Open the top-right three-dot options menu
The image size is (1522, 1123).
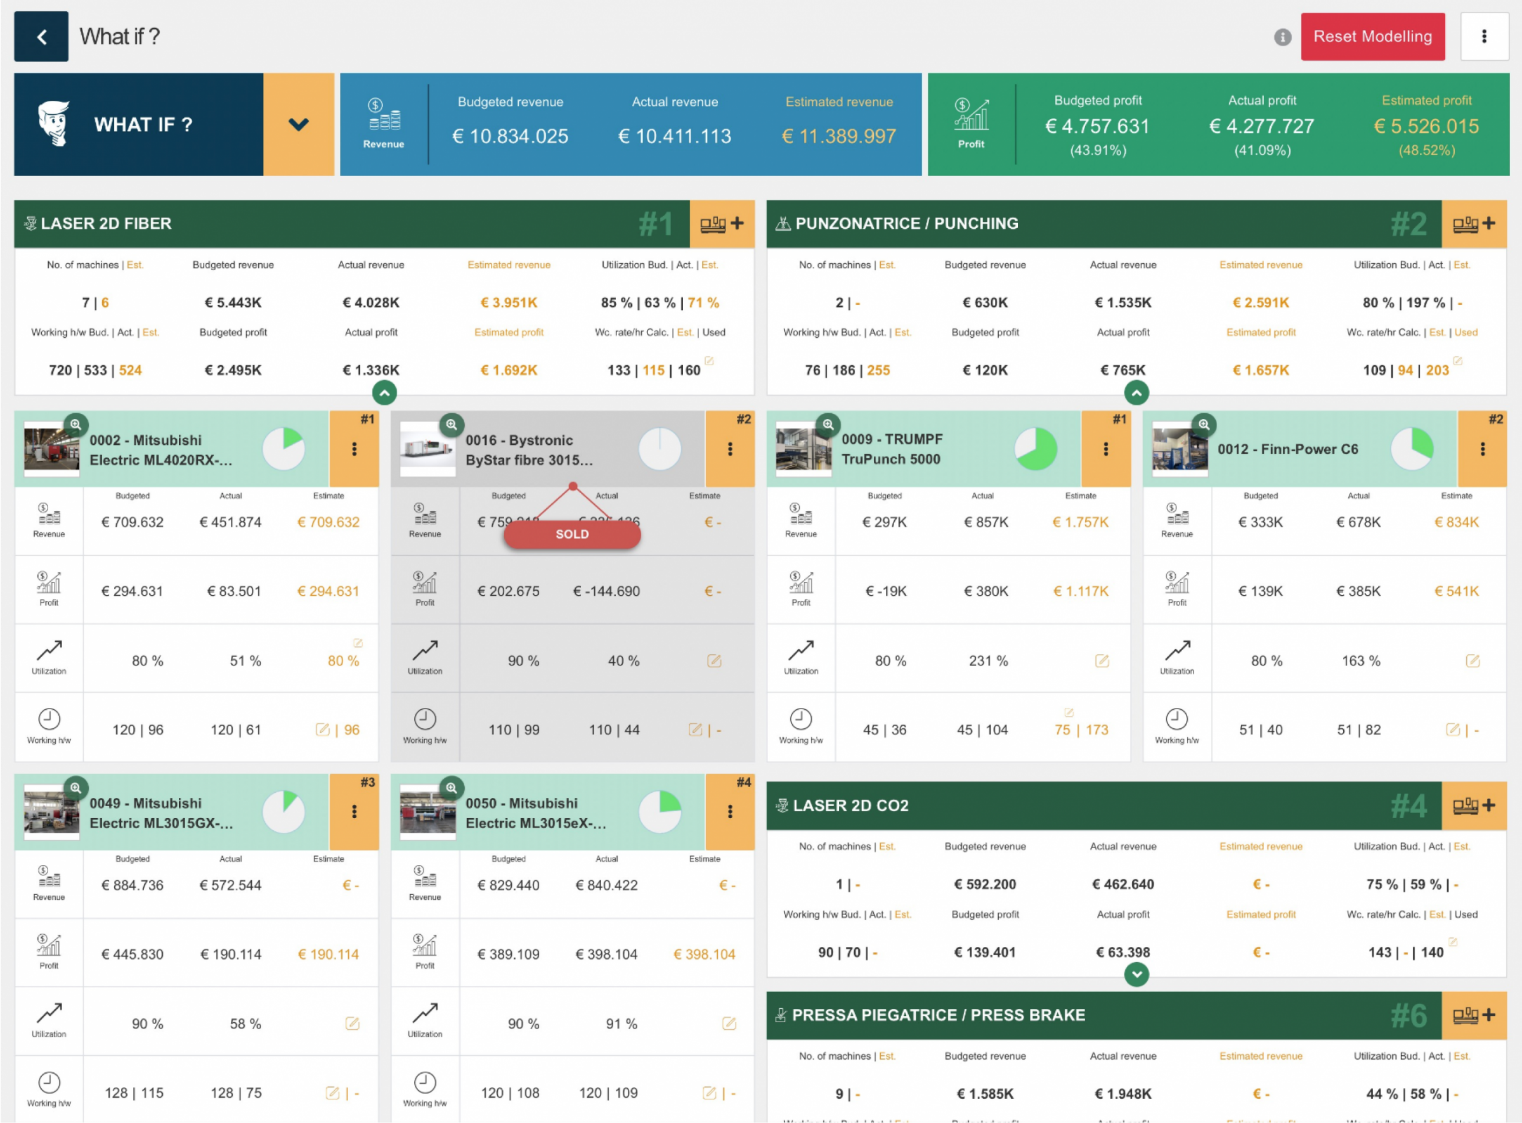(1484, 37)
